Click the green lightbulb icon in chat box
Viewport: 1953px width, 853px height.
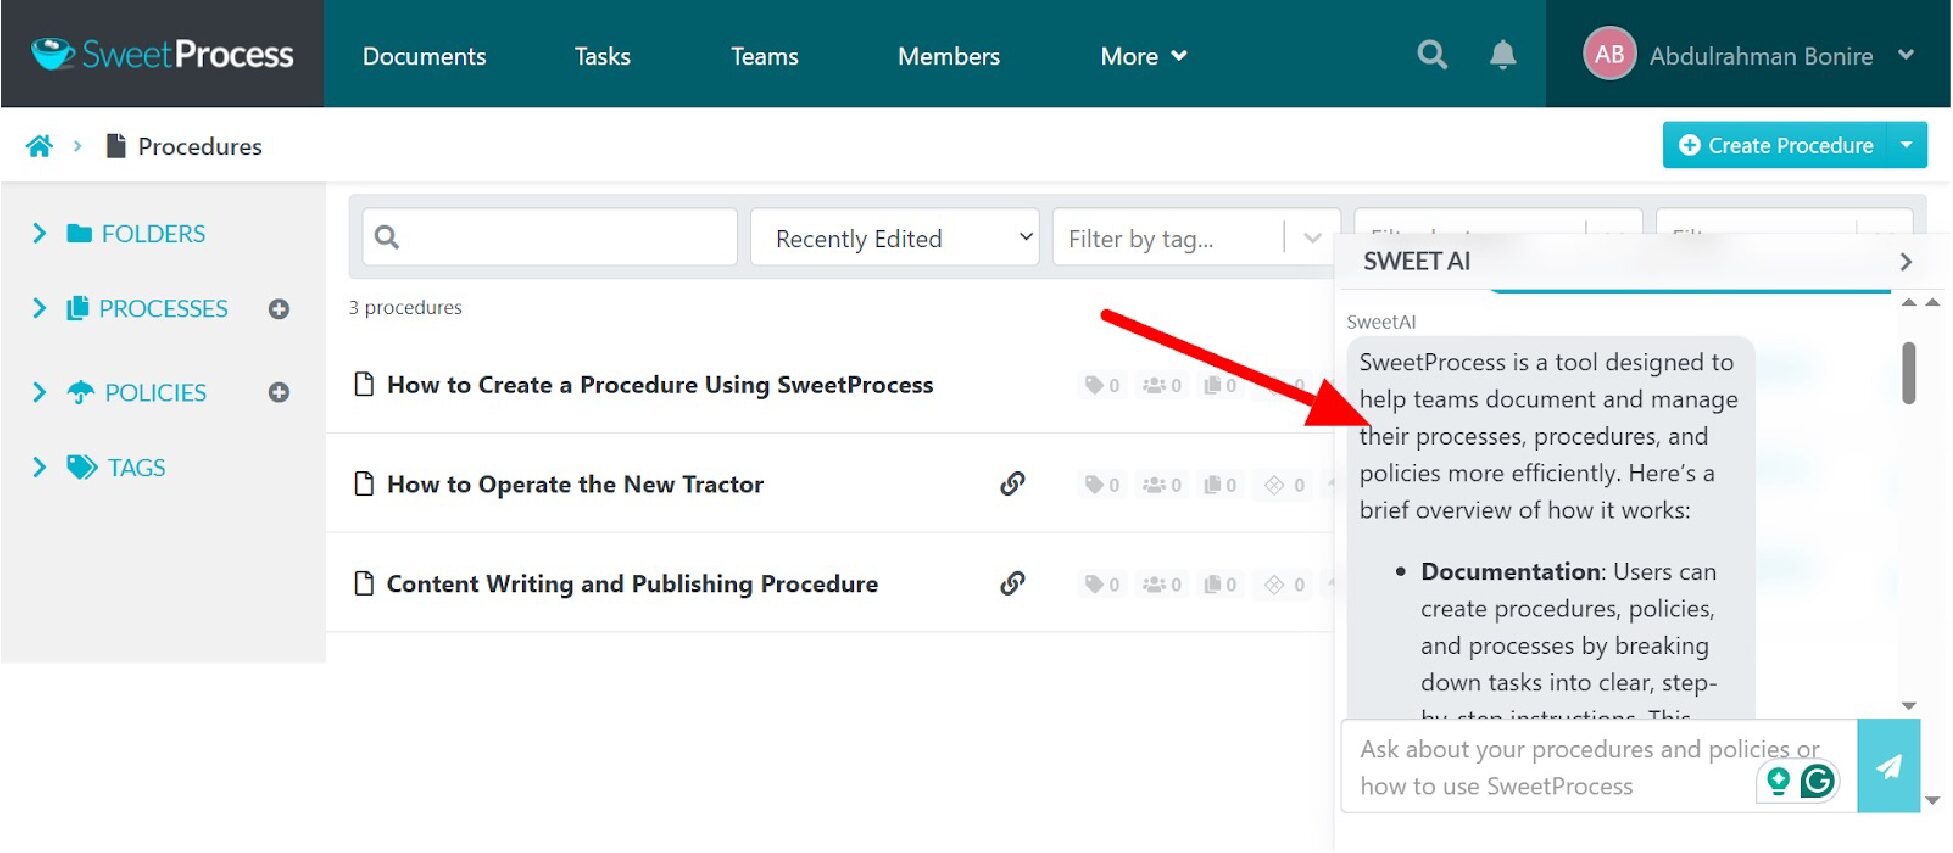[x=1778, y=780]
